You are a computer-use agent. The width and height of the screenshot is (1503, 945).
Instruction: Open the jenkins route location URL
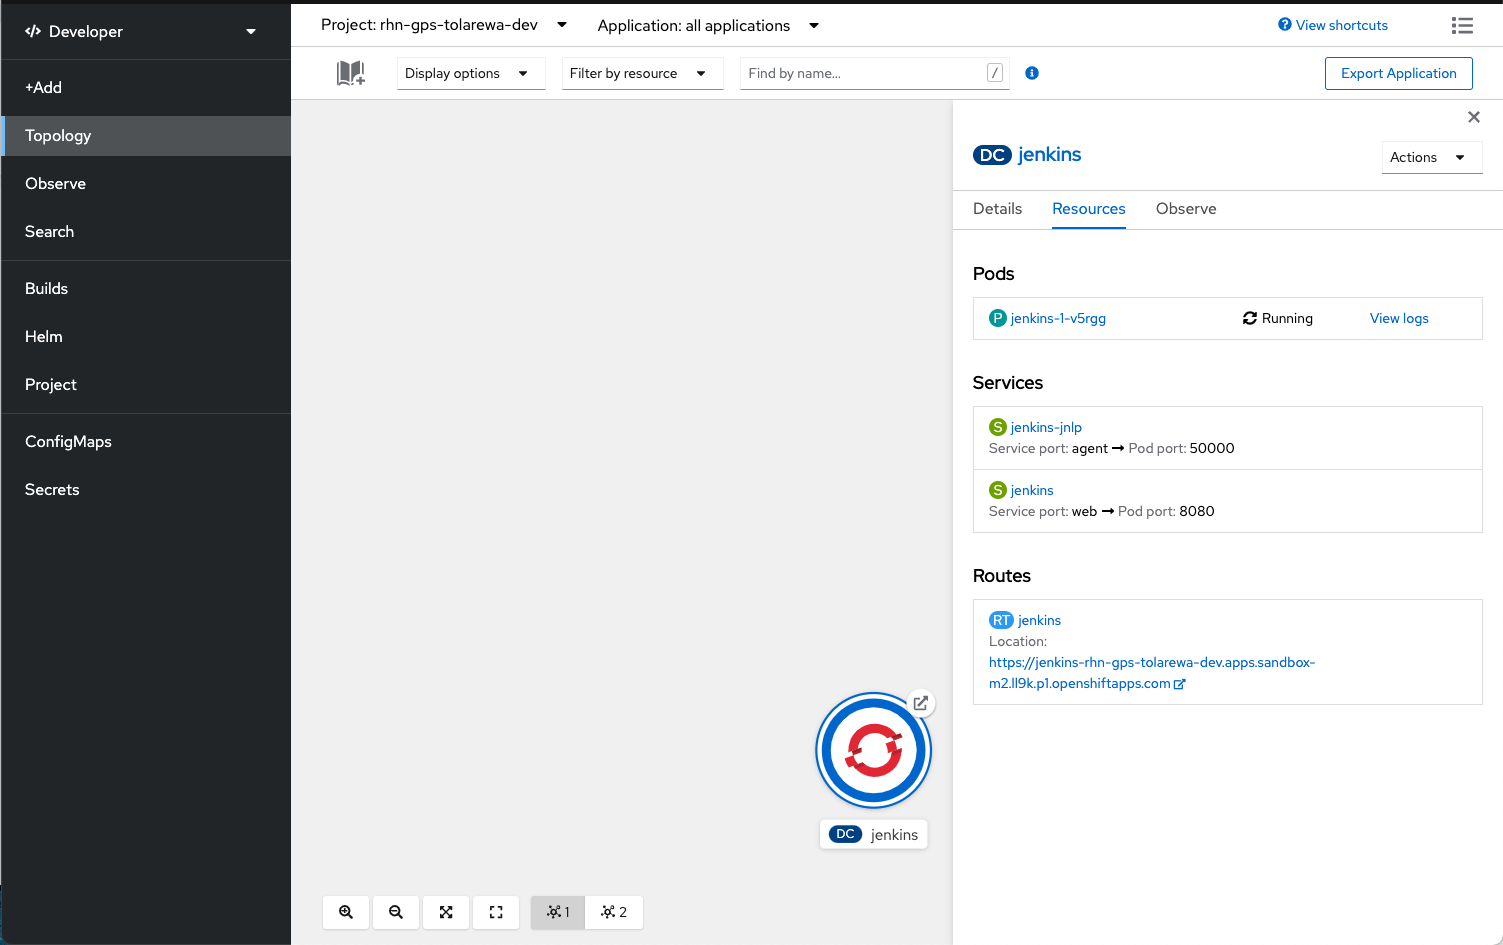point(1152,673)
